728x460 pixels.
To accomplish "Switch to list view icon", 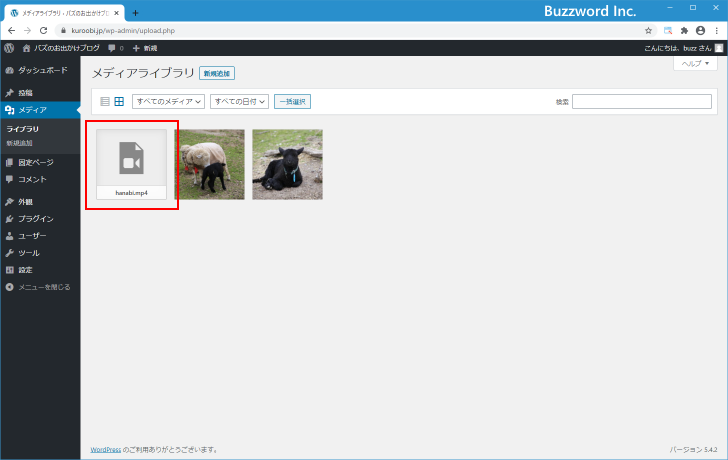I will pyautogui.click(x=105, y=101).
